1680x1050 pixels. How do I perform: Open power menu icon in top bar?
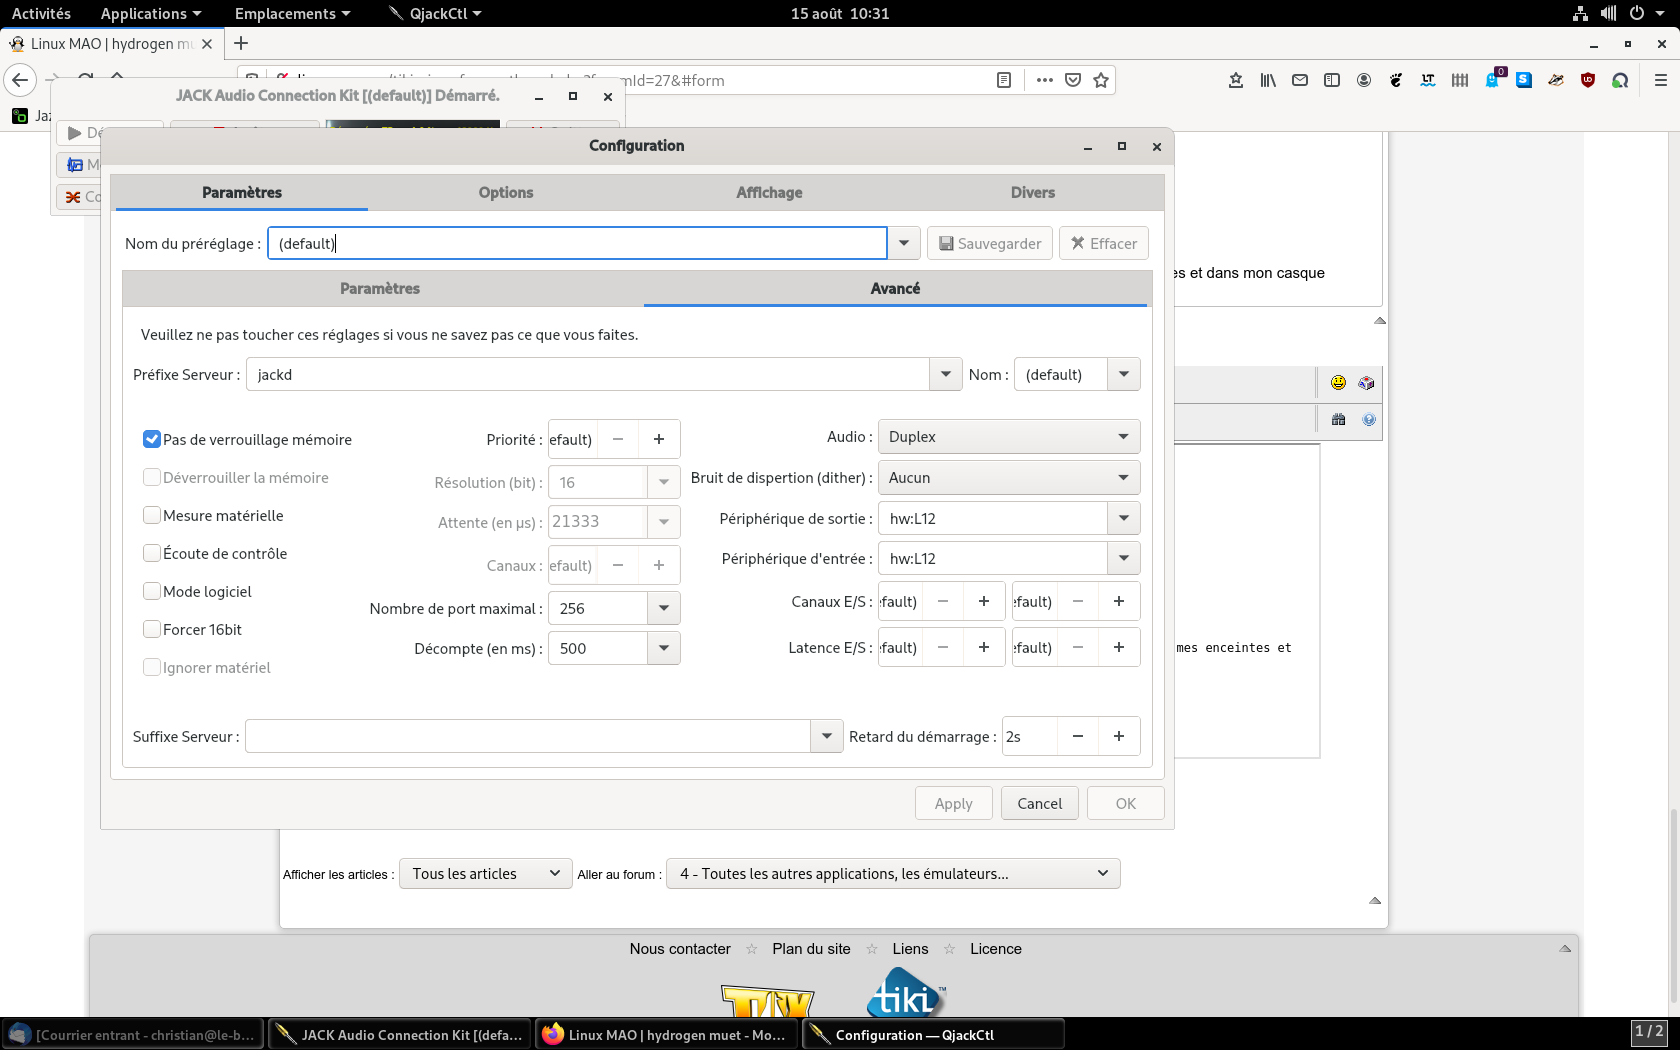point(1637,13)
